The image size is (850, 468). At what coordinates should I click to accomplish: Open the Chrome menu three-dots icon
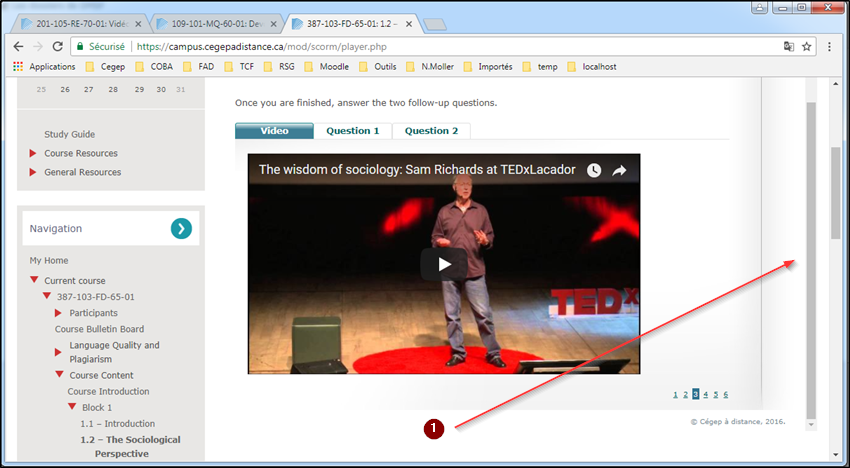[x=828, y=46]
